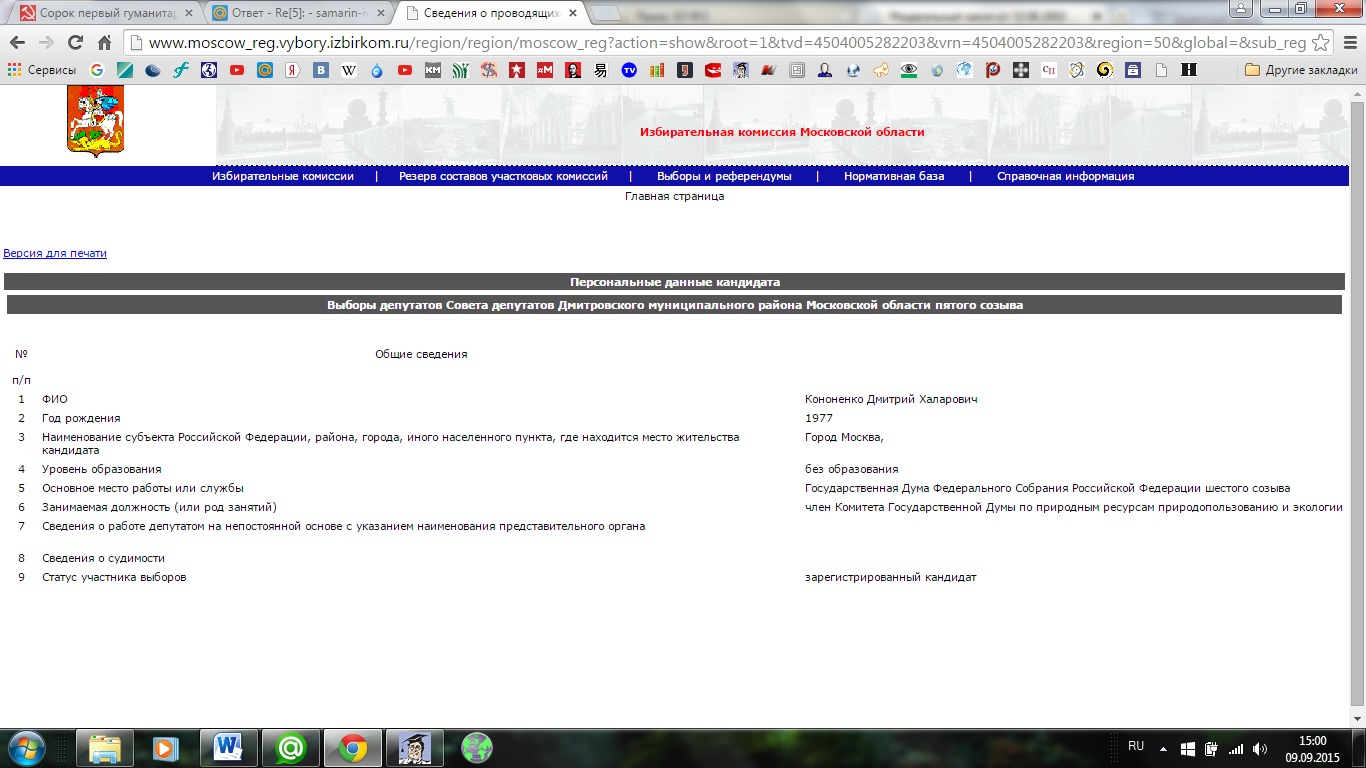Screen dimensions: 1366x768
Task: Open Windows Explorer from the taskbar
Action: coord(105,748)
